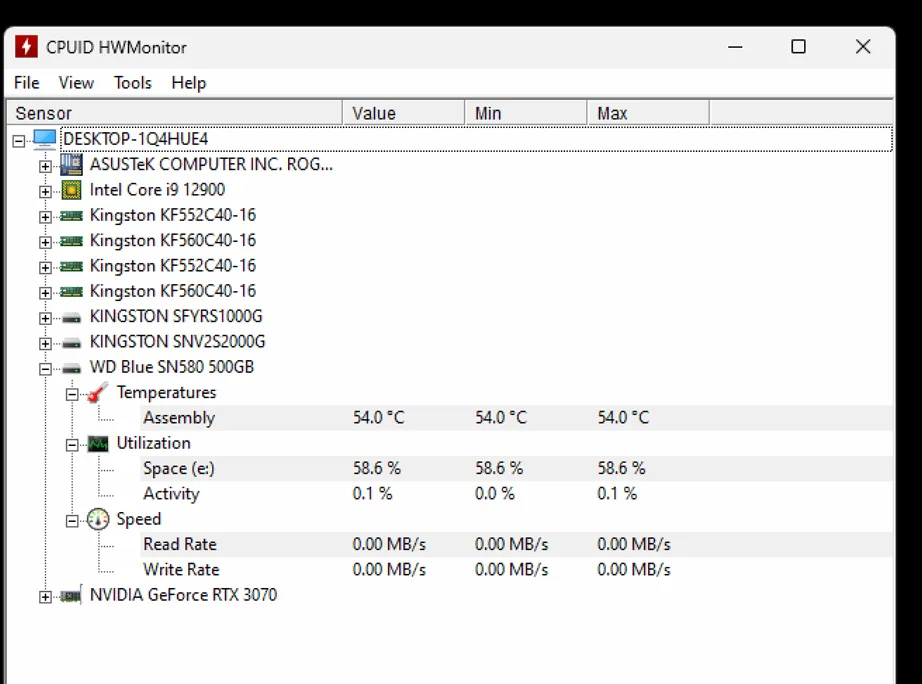Expand the Intel Core i9 12900 node
Image resolution: width=922 pixels, height=684 pixels.
45,191
